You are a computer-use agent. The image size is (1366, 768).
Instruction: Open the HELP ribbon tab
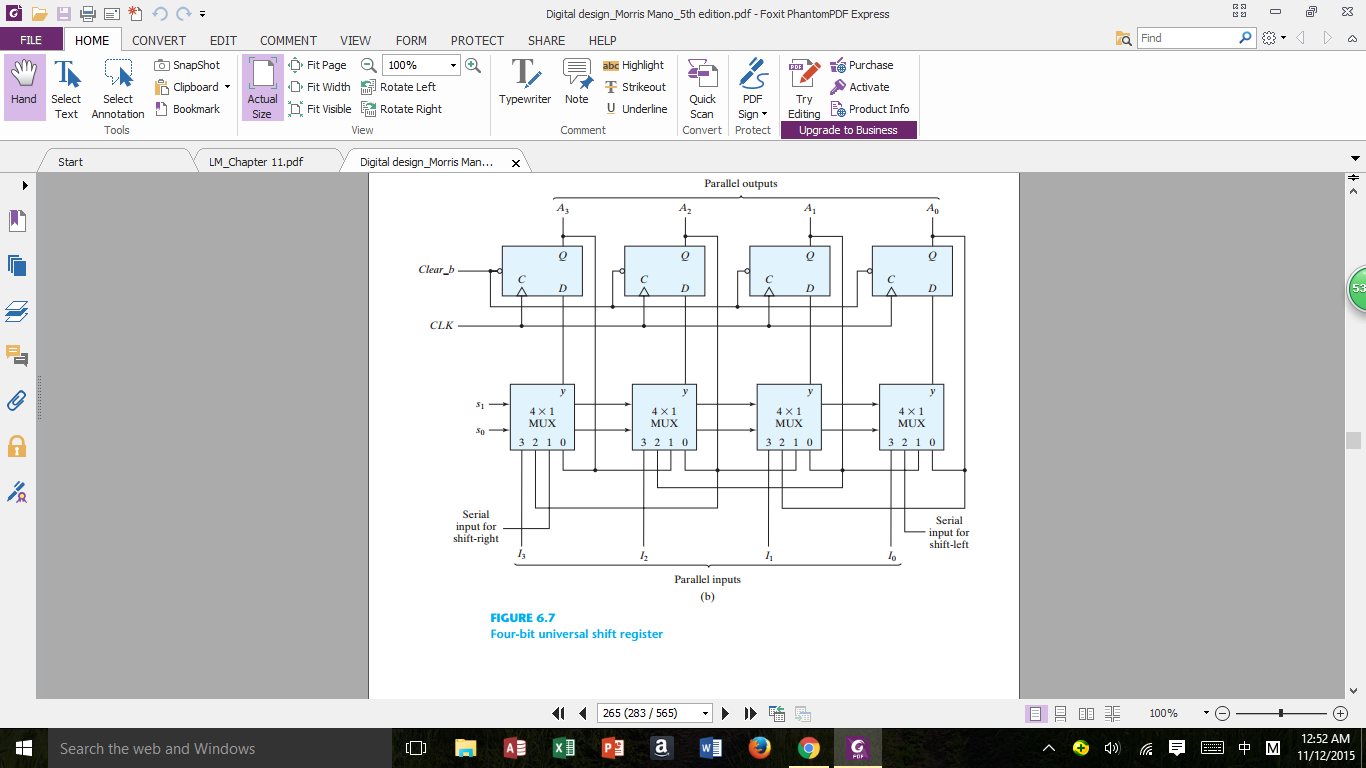coord(602,40)
